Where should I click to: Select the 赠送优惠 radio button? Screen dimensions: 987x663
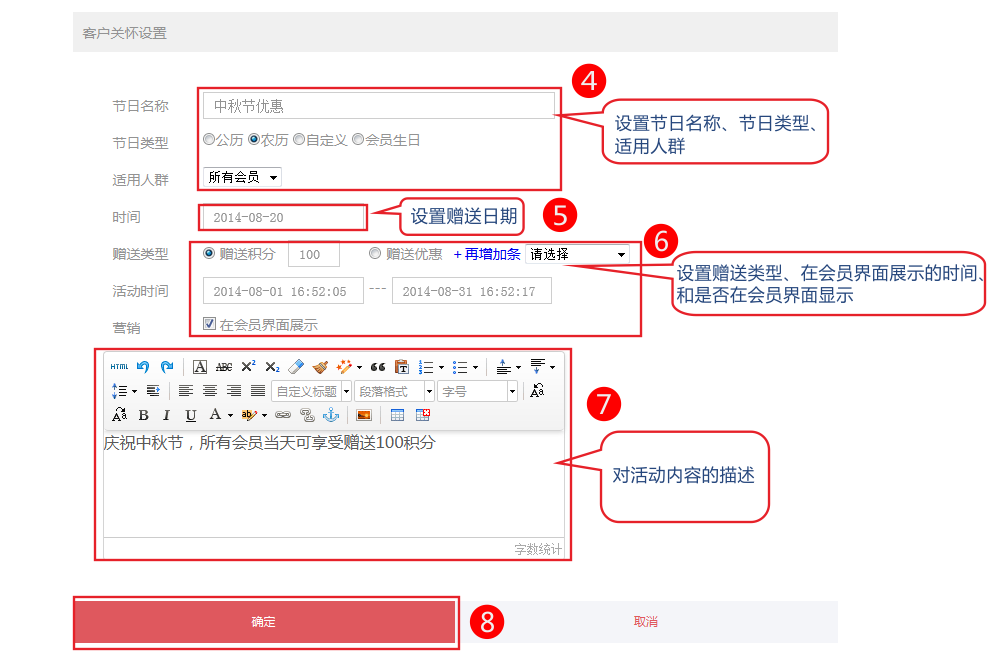pyautogui.click(x=375, y=254)
